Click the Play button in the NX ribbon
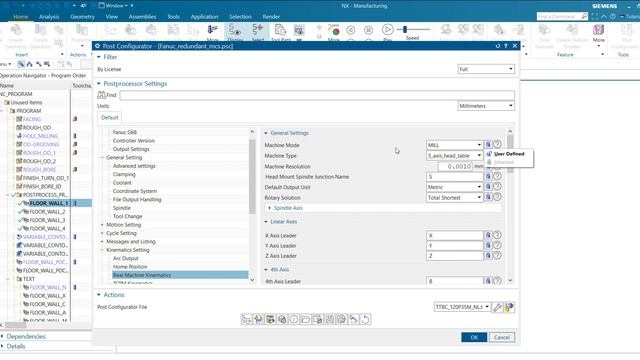640x360 pixels. [x=387, y=30]
